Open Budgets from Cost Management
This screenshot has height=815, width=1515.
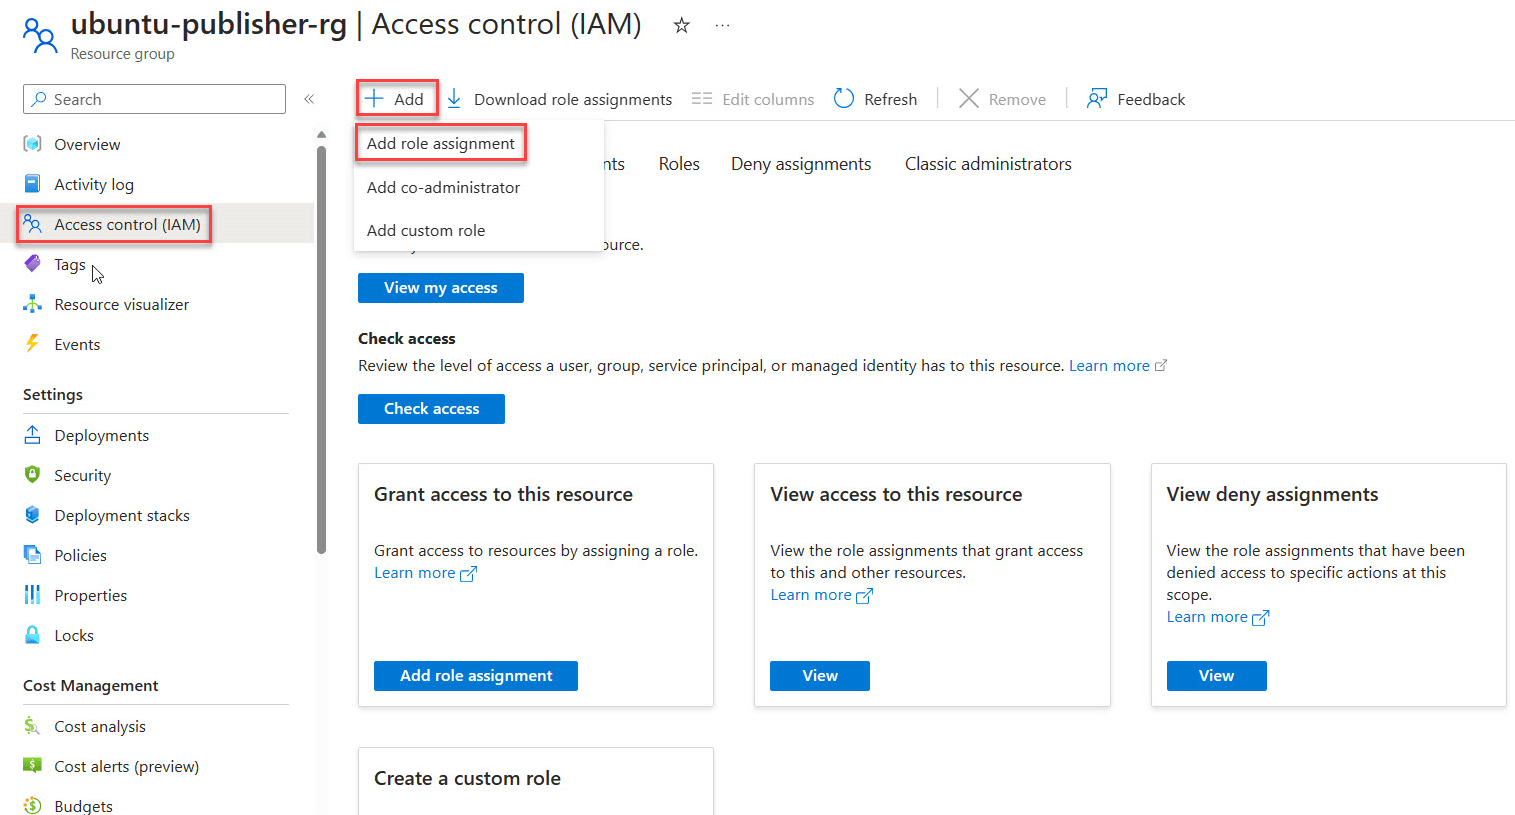tap(32, 805)
